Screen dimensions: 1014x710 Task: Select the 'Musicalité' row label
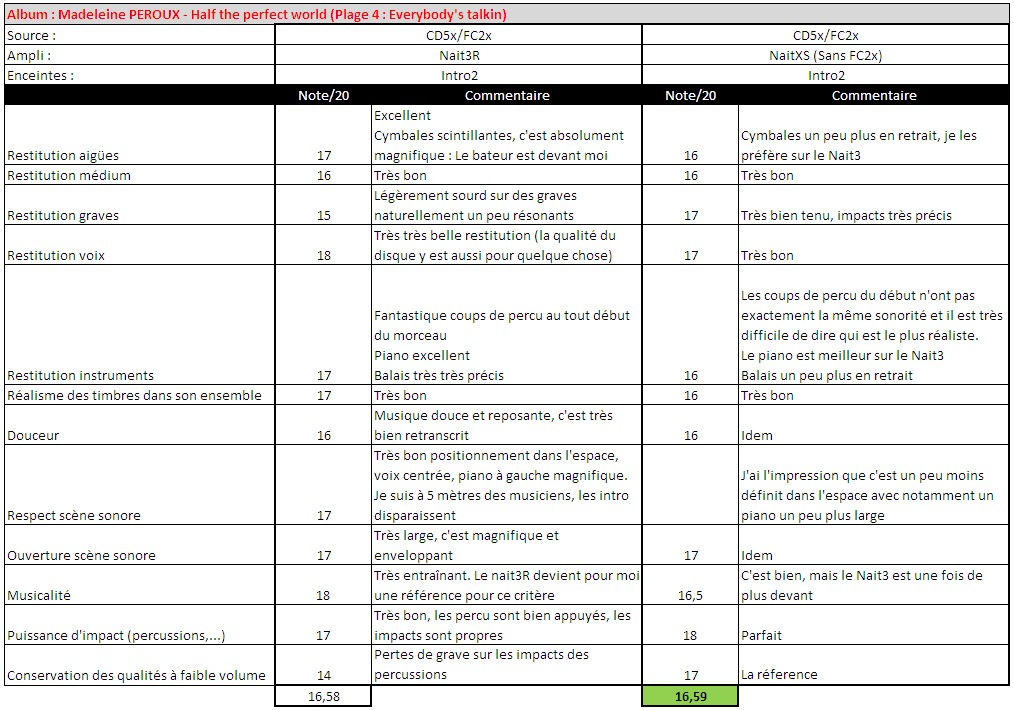(x=140, y=585)
